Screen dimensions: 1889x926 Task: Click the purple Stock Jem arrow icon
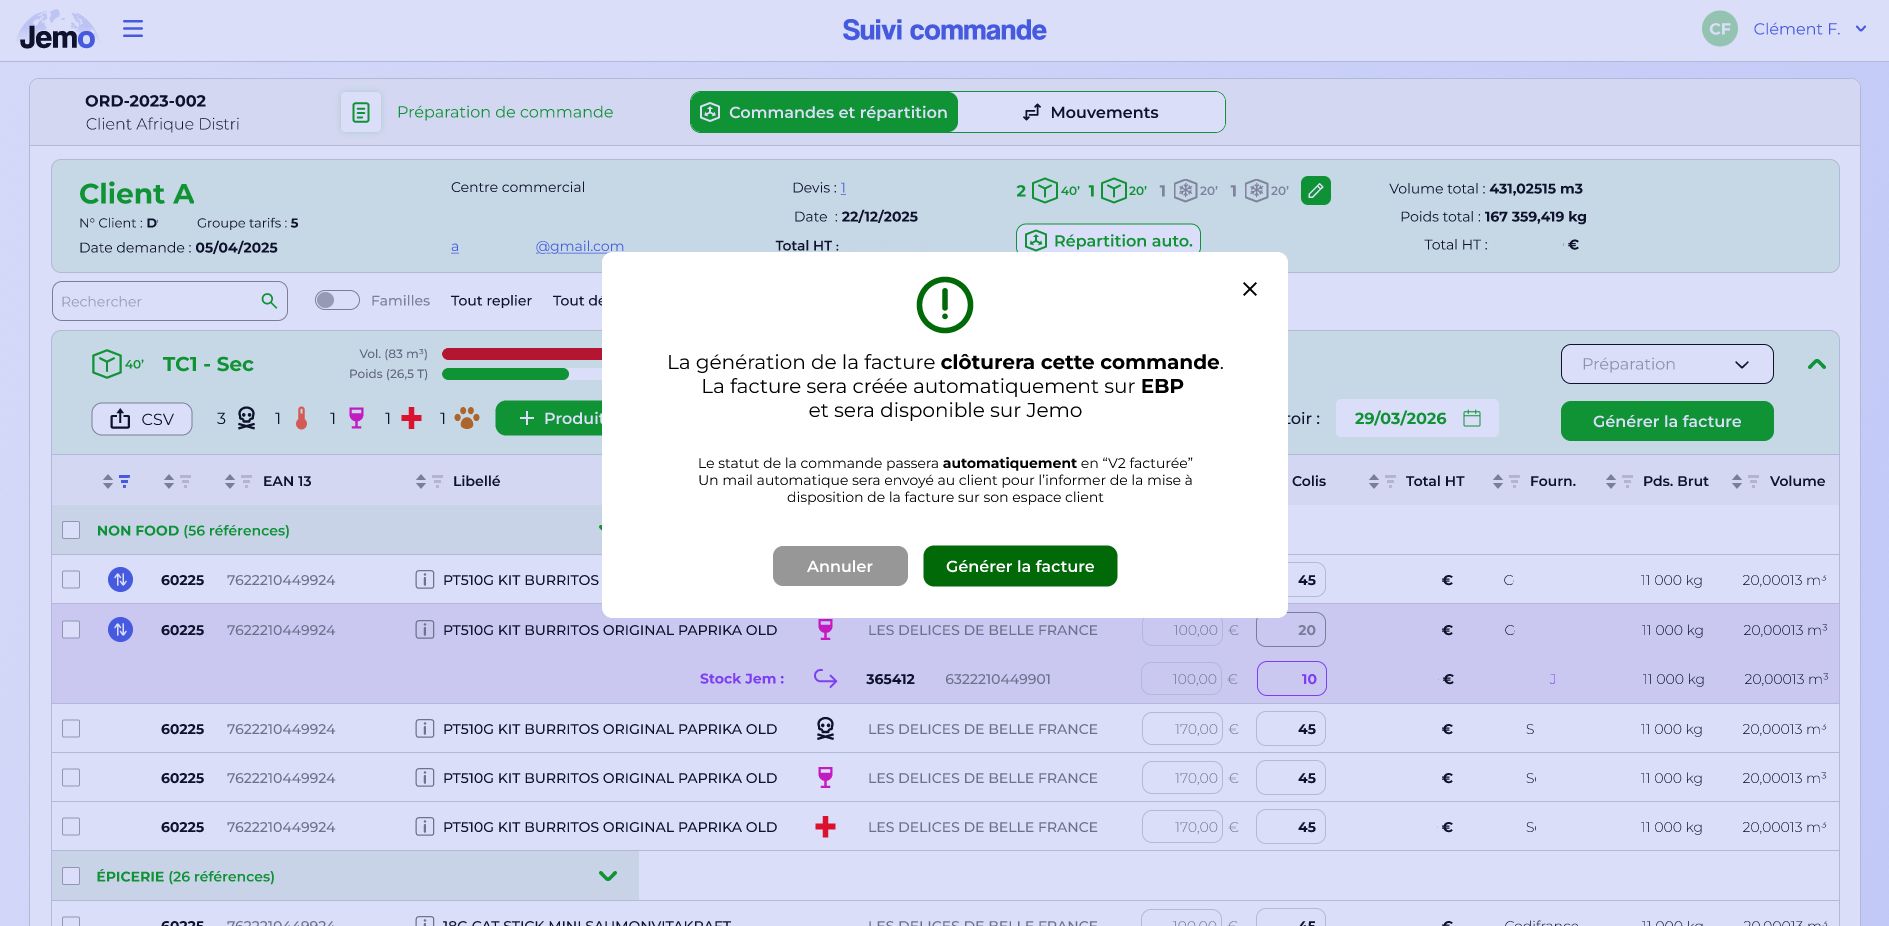click(x=825, y=679)
